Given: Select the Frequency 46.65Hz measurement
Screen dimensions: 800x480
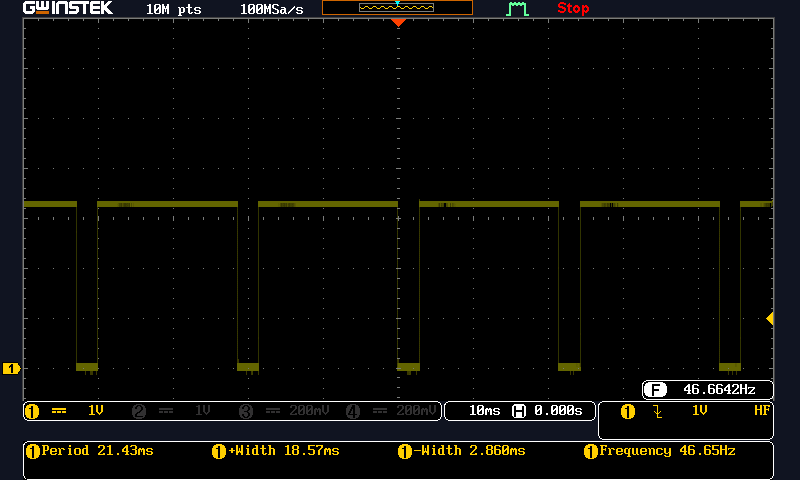Looking at the screenshot, I should pos(667,451).
